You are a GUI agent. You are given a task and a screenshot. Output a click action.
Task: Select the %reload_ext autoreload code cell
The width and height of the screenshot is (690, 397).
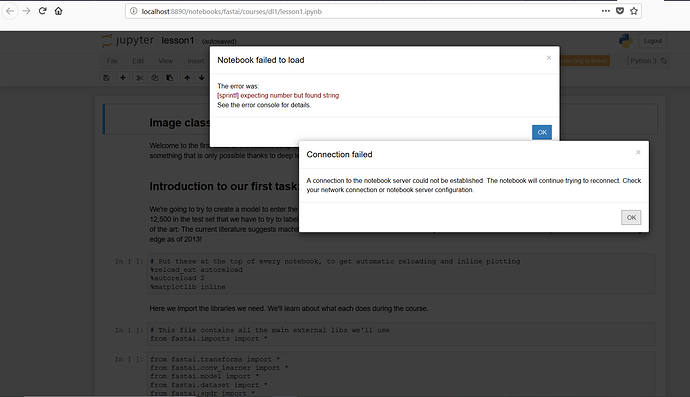point(402,274)
